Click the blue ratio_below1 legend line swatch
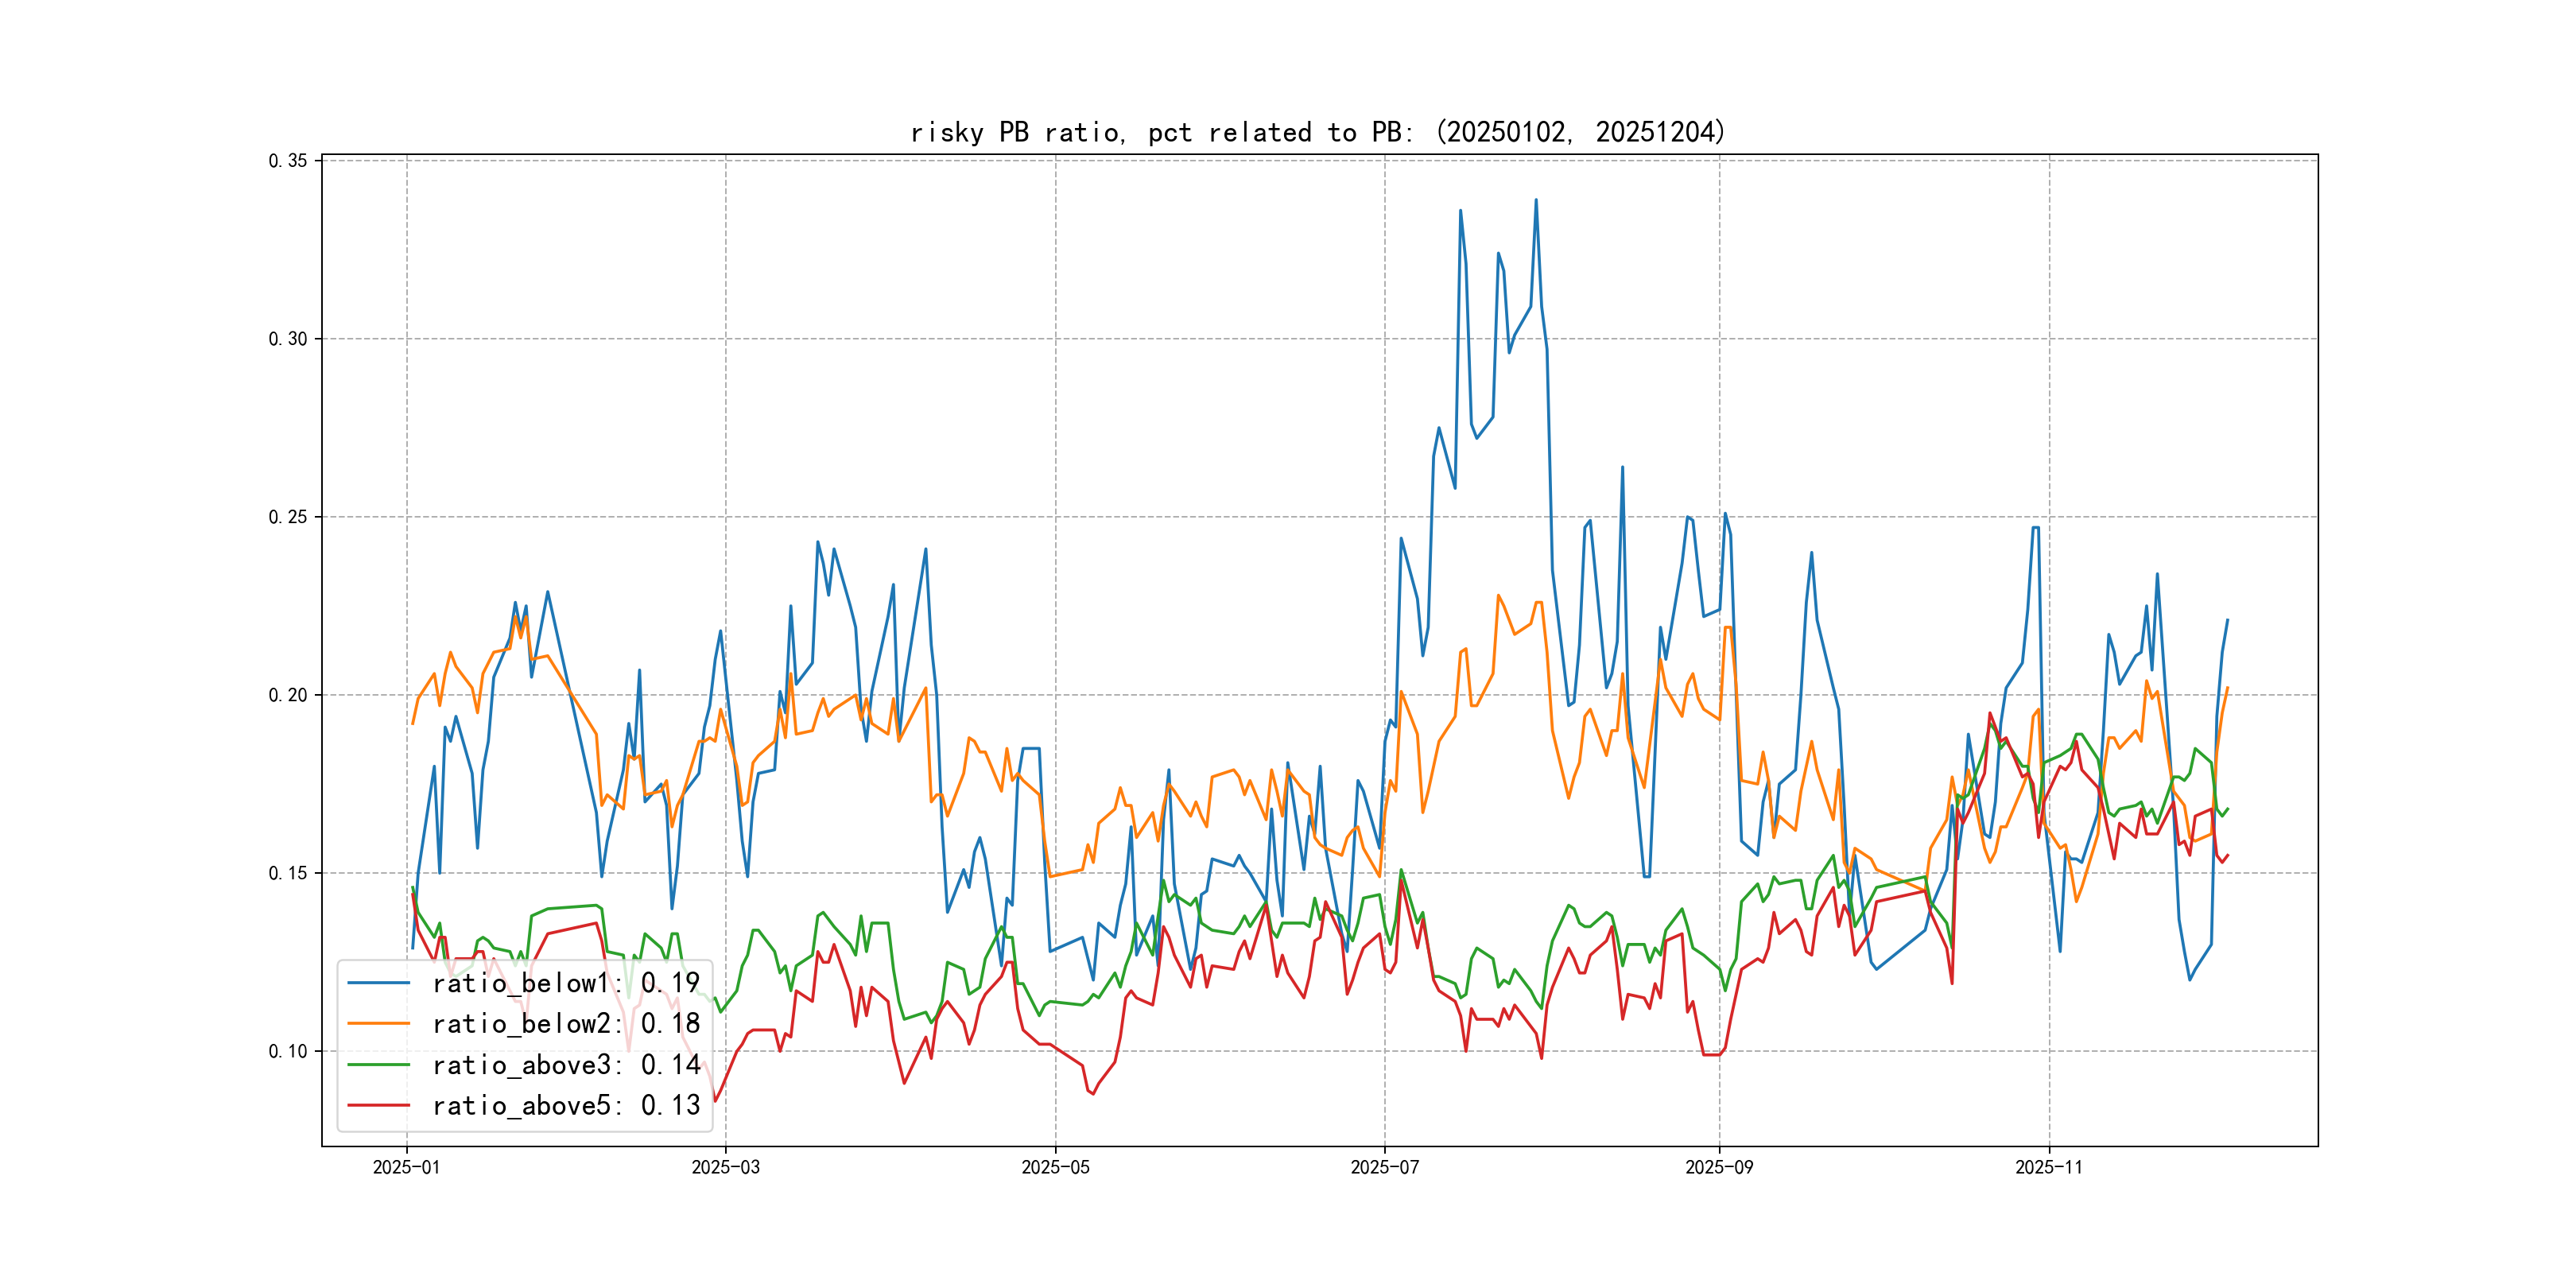 (x=378, y=983)
